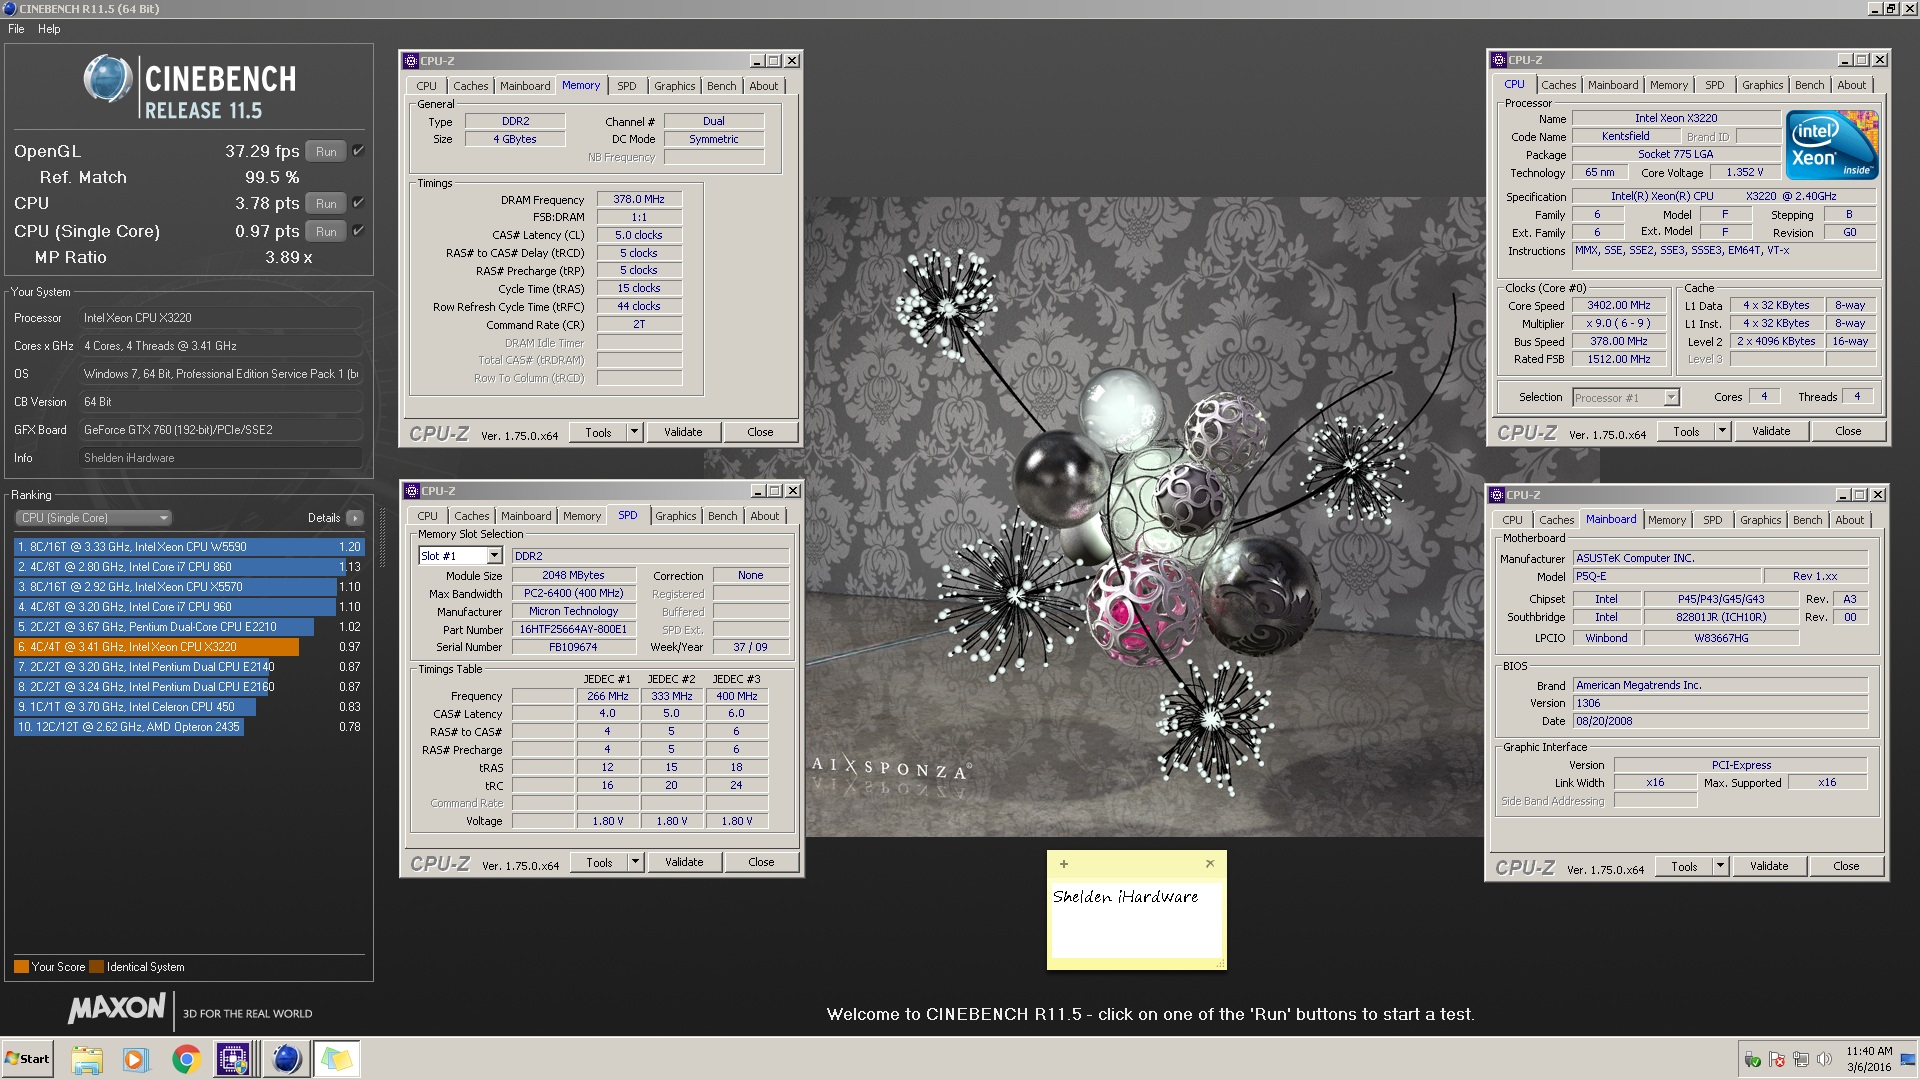1920x1080 pixels.
Task: Click the motherboard model P5Q-E field
Action: click(x=1665, y=576)
